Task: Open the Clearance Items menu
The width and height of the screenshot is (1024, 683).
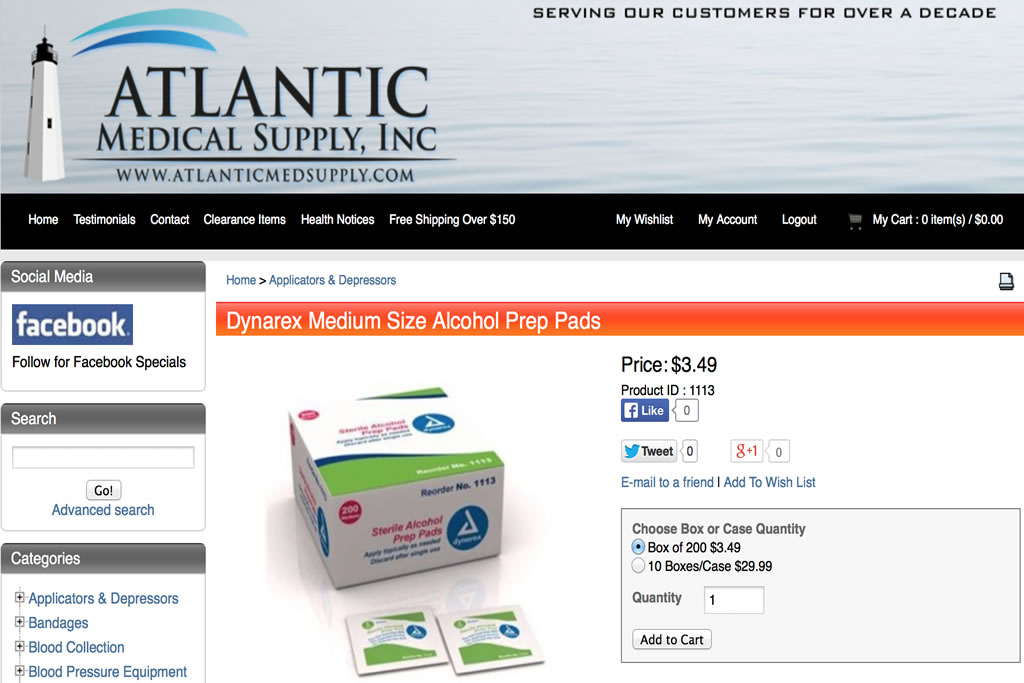Action: point(244,220)
